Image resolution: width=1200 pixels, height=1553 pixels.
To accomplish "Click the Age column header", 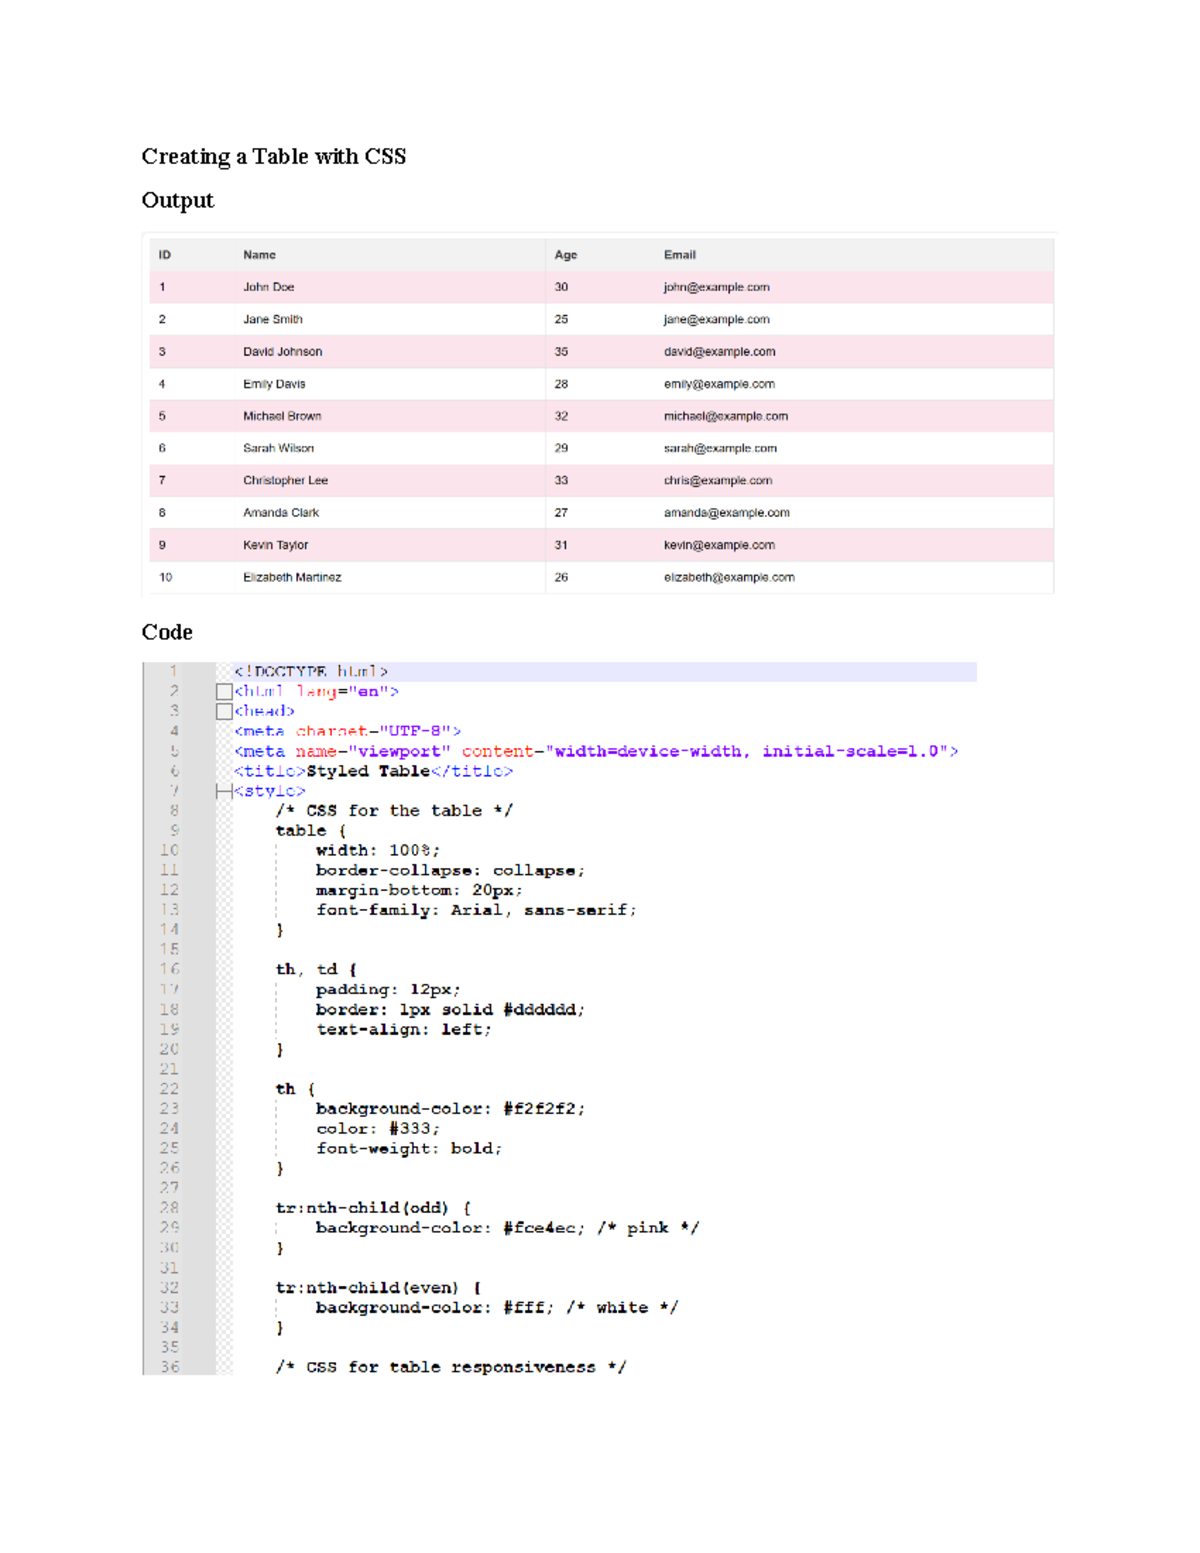I will pyautogui.click(x=566, y=254).
